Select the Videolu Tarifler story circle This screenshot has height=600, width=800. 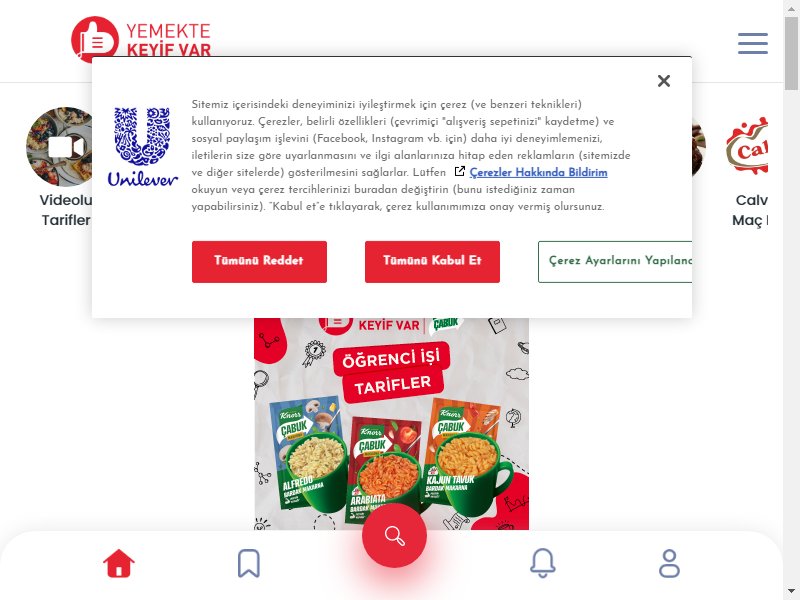[x=59, y=147]
